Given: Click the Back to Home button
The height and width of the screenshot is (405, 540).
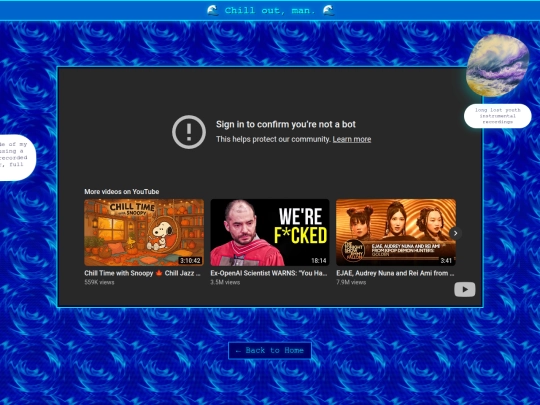Looking at the screenshot, I should click(x=270, y=351).
